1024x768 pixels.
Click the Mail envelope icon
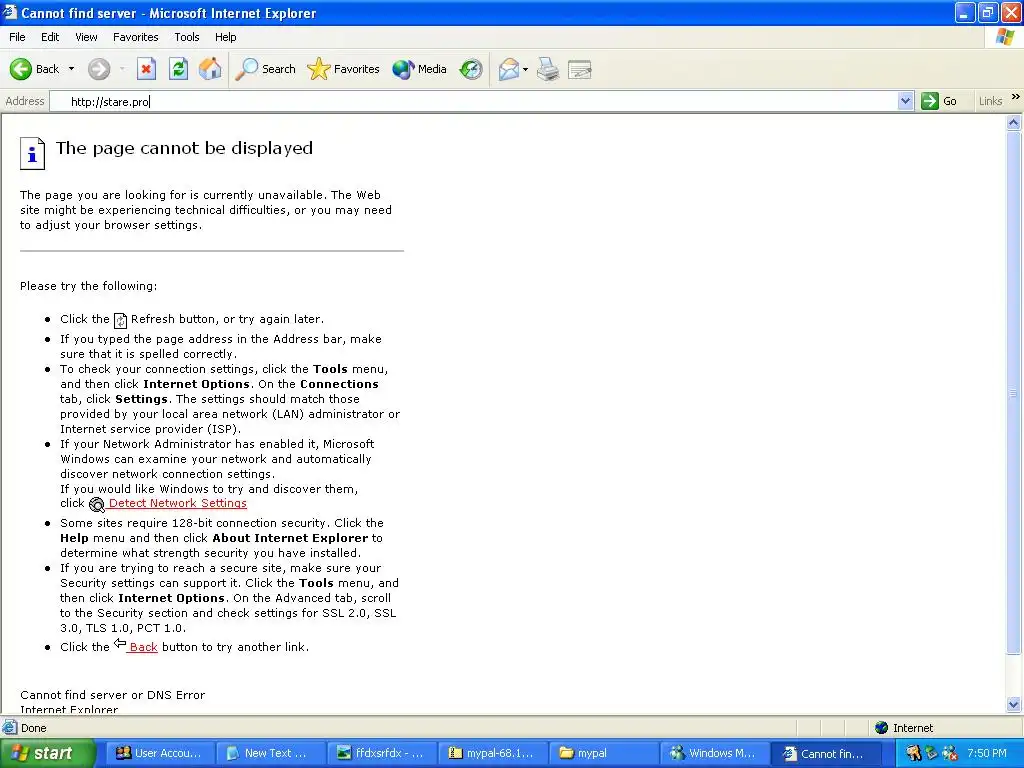click(509, 69)
